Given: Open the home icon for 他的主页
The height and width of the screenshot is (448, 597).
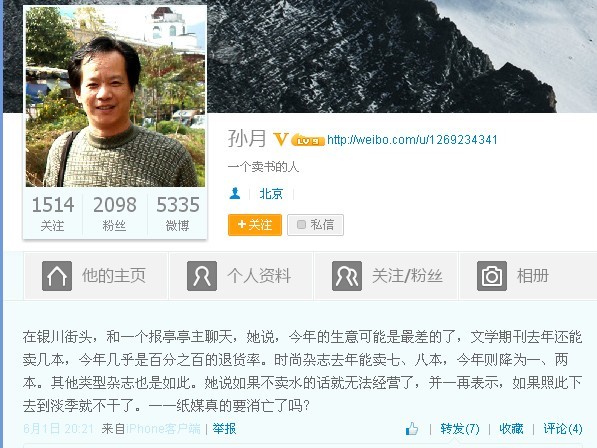Looking at the screenshot, I should click(x=57, y=276).
